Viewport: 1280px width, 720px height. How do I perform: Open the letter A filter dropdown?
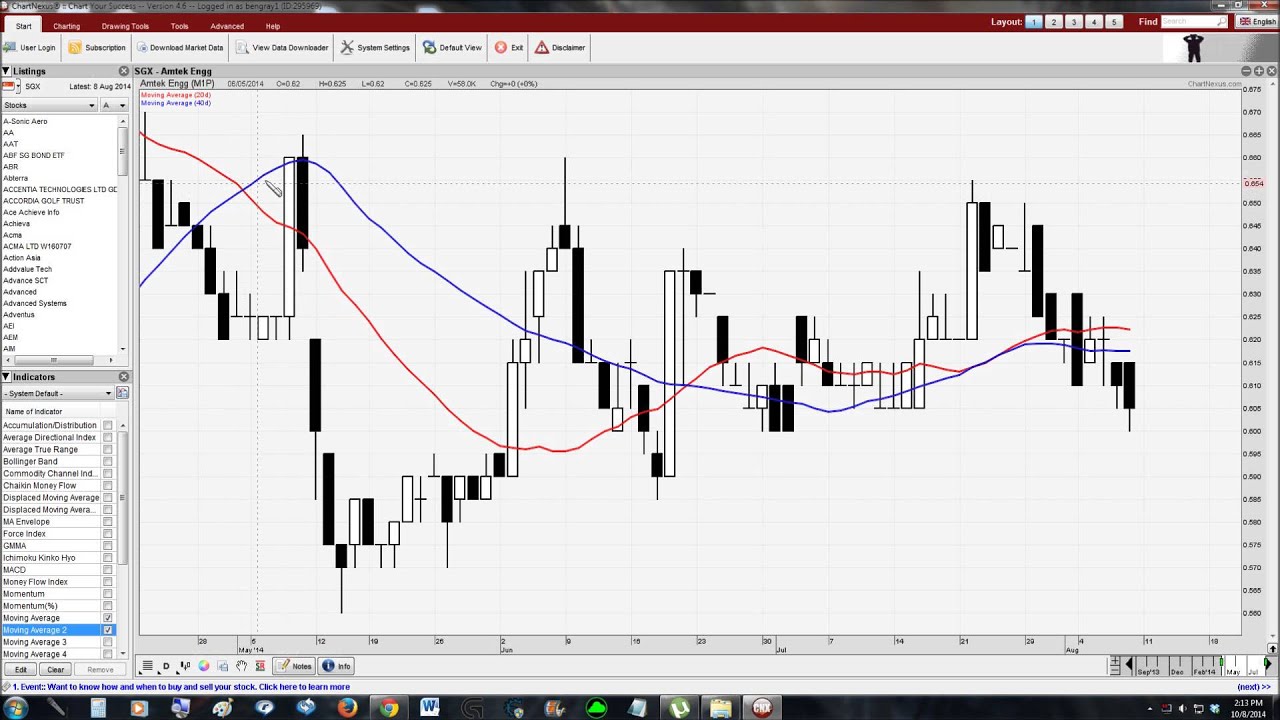coord(114,105)
